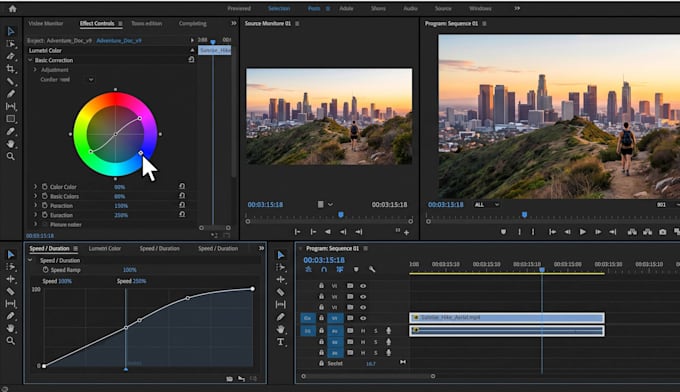
Task: Click the timeline playhead marker on ruler
Action: coord(542,269)
